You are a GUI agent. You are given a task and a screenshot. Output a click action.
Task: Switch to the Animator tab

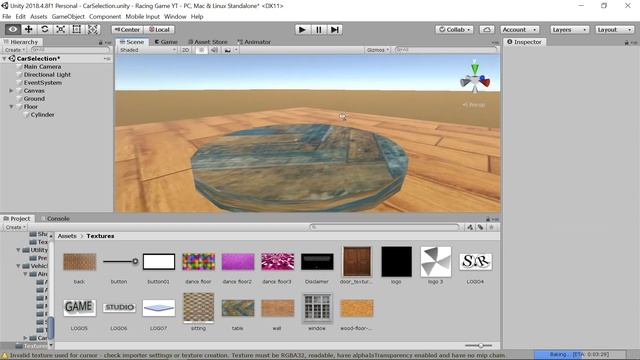[x=254, y=42]
